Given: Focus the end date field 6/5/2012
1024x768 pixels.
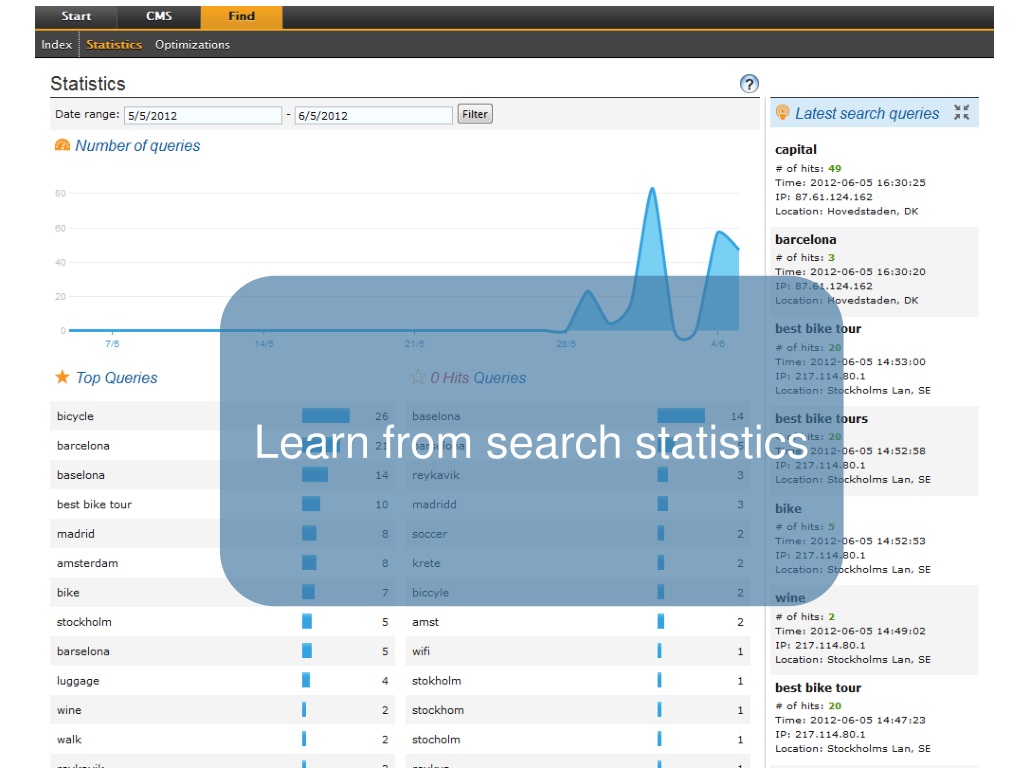Looking at the screenshot, I should tap(374, 116).
